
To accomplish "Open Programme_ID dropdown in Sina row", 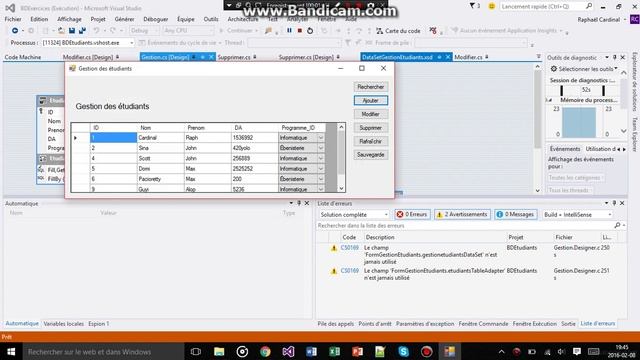I will (321, 148).
